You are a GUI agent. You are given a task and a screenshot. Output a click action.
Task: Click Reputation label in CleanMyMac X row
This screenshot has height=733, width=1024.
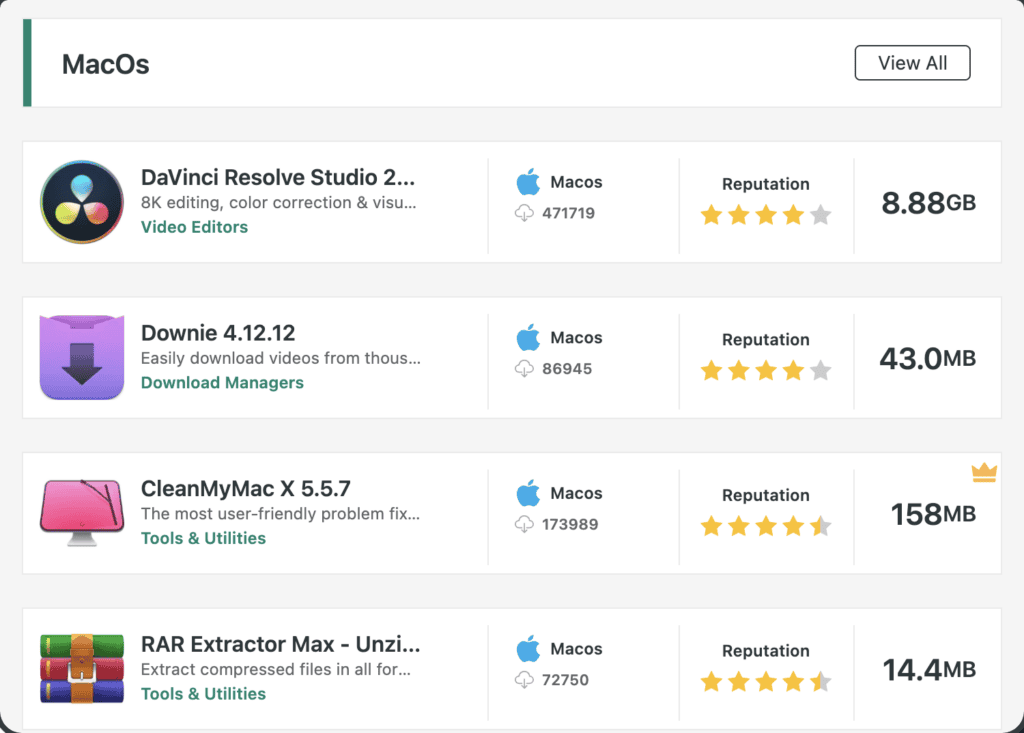pyautogui.click(x=765, y=495)
